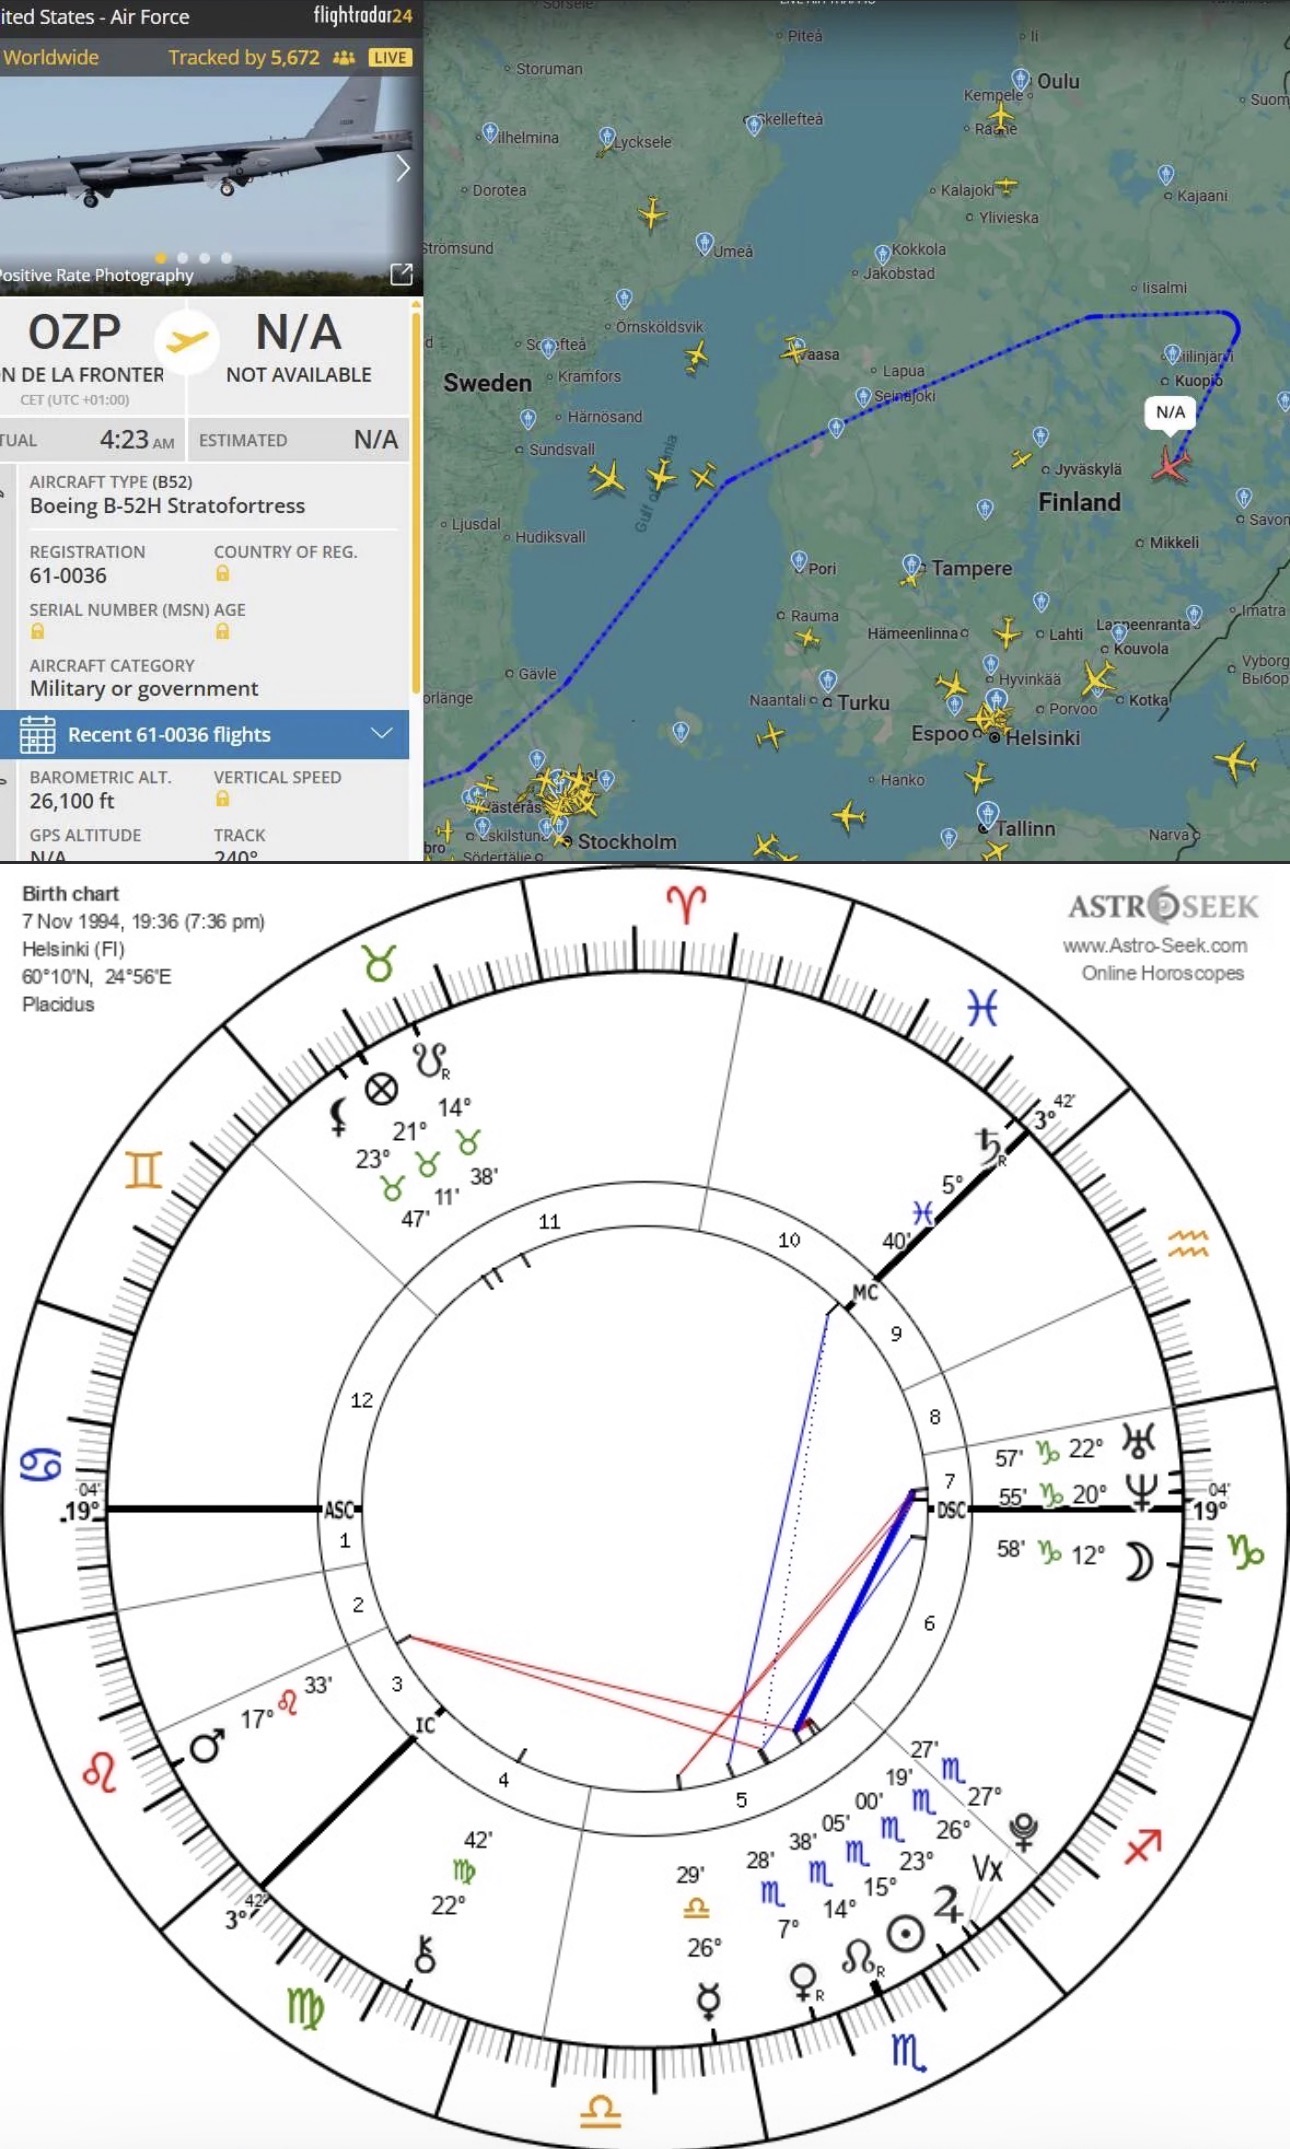Click the Pori airport pin
This screenshot has height=2149, width=1290.
[x=798, y=561]
